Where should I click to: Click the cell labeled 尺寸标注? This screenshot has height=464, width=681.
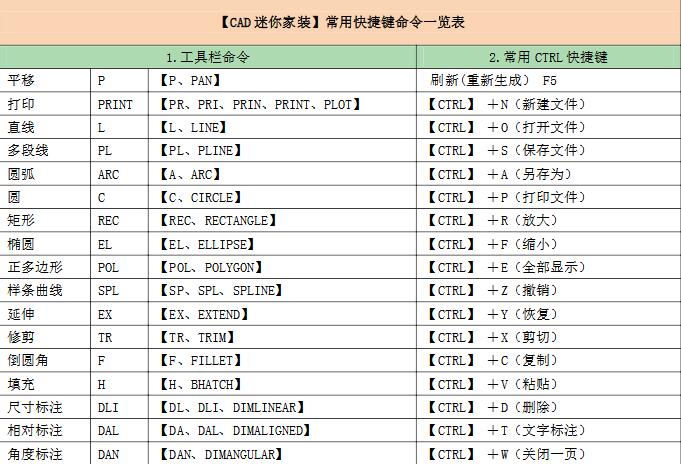coord(45,408)
